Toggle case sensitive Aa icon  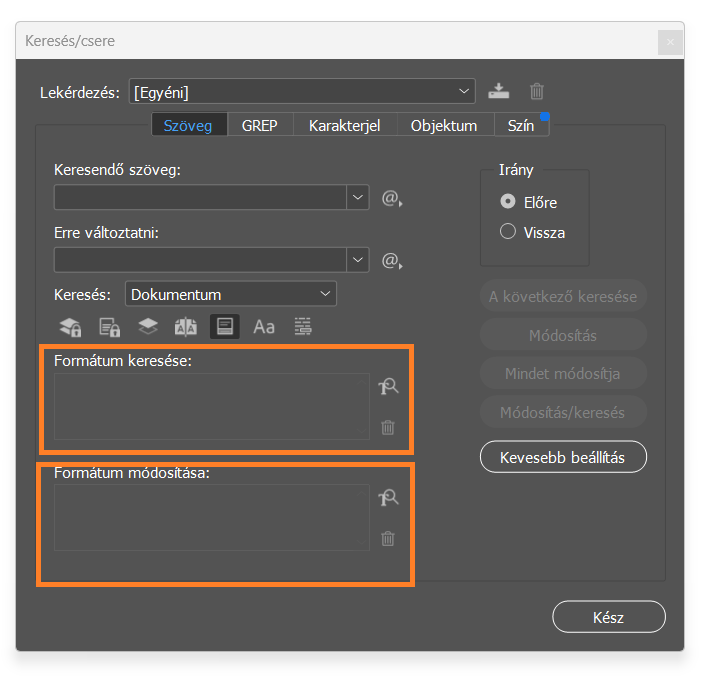(264, 327)
